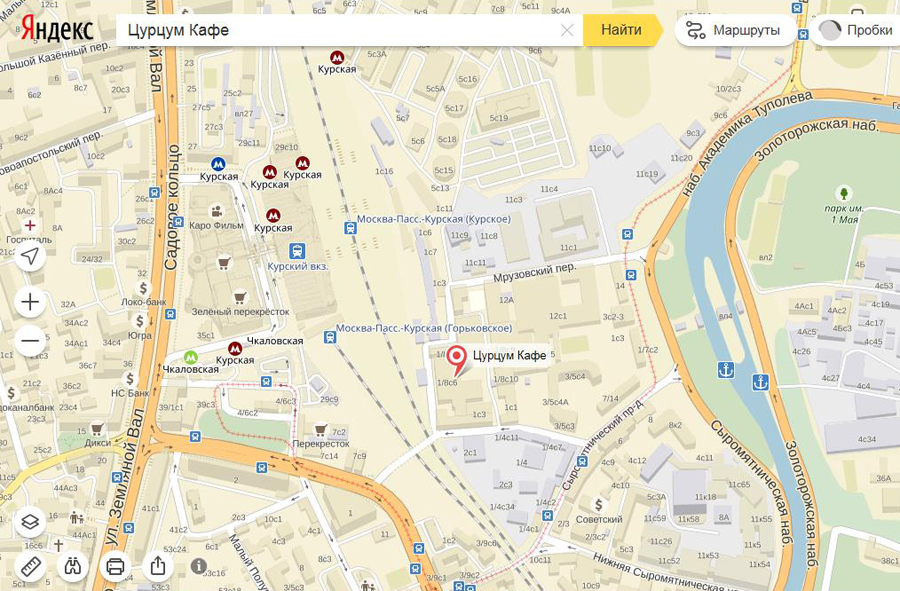900x591 pixels.
Task: Zoom out with the minus button
Action: click(30, 340)
